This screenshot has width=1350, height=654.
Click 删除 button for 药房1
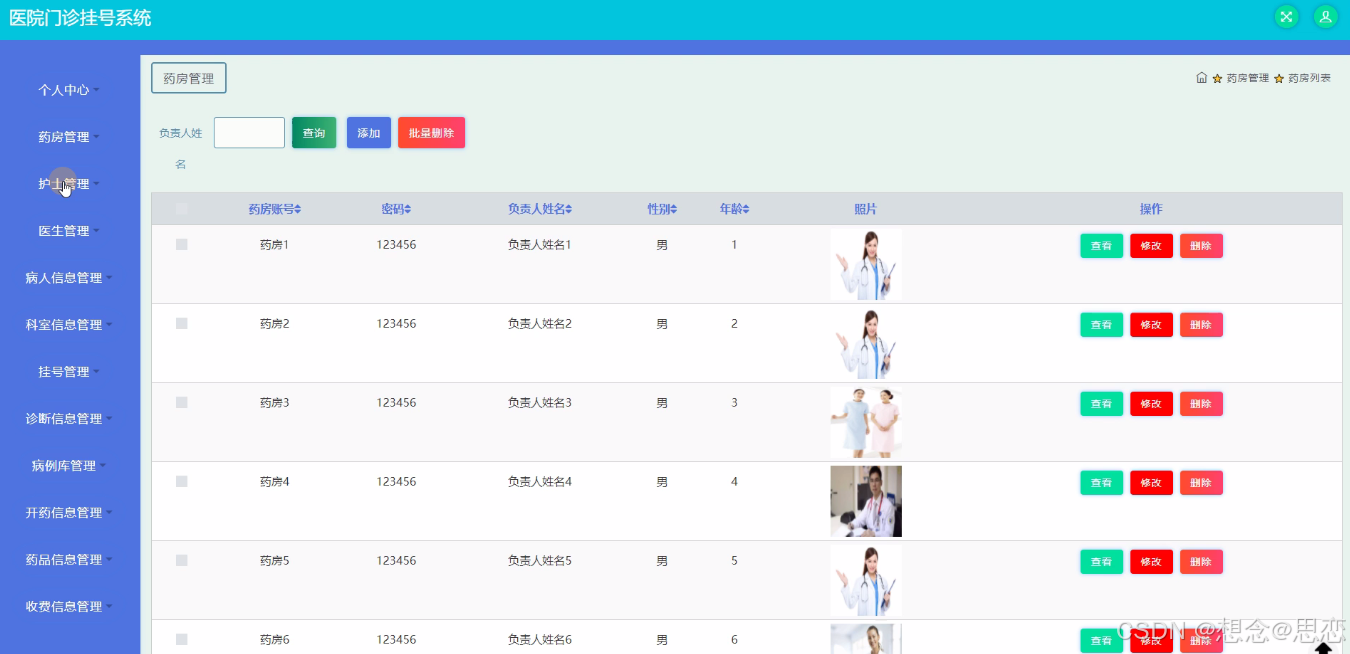(1201, 246)
